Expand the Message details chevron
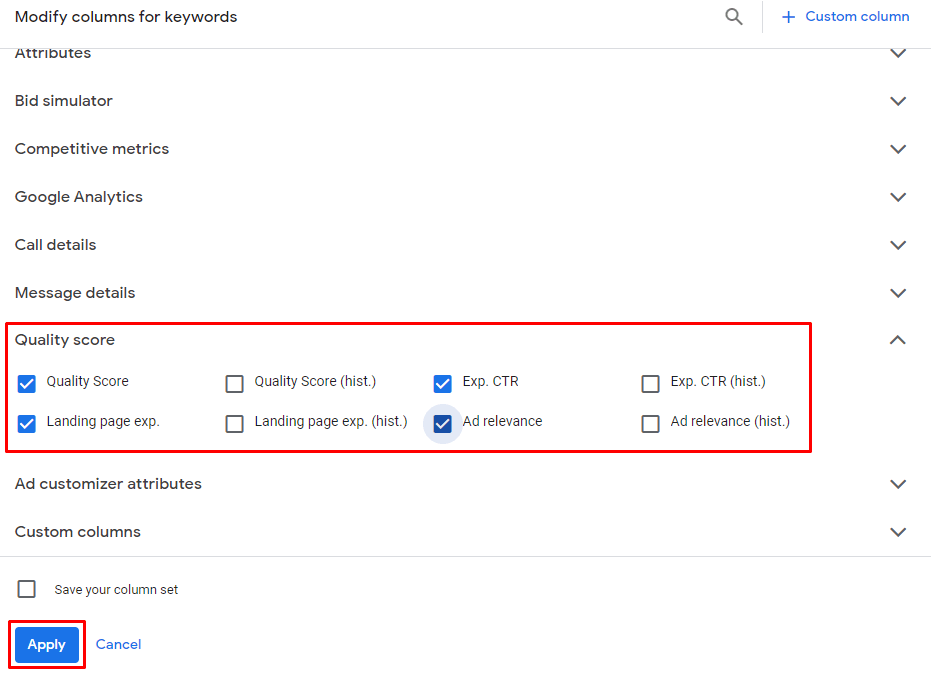This screenshot has height=673, width=931. coord(898,293)
